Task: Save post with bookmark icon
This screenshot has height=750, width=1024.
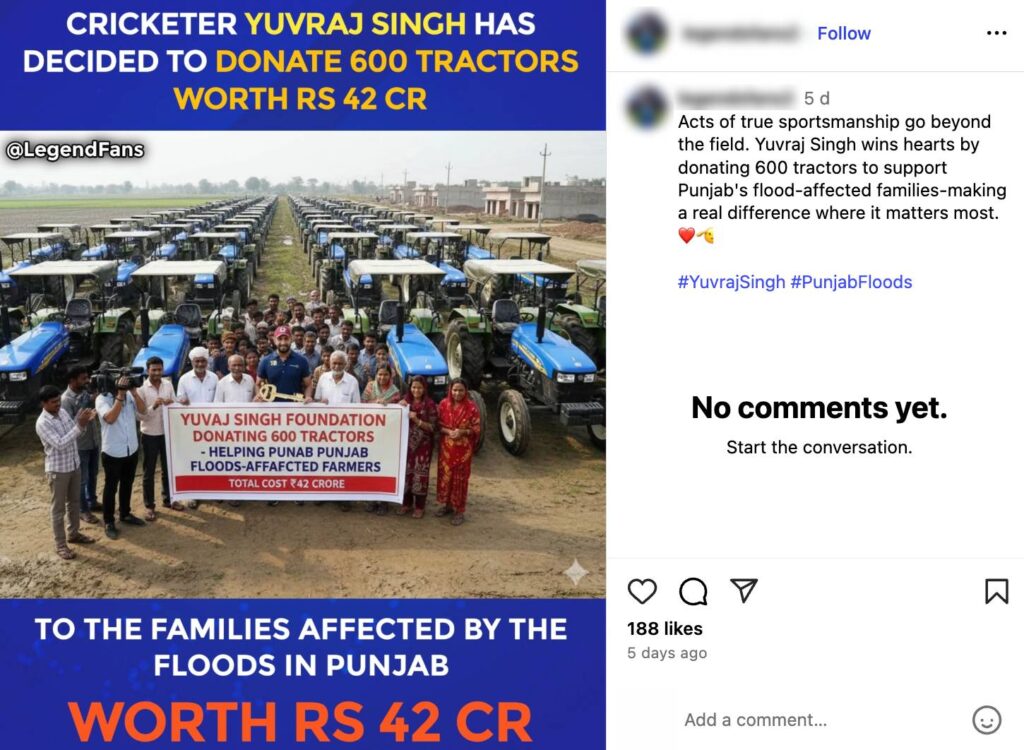Action: coord(996,591)
